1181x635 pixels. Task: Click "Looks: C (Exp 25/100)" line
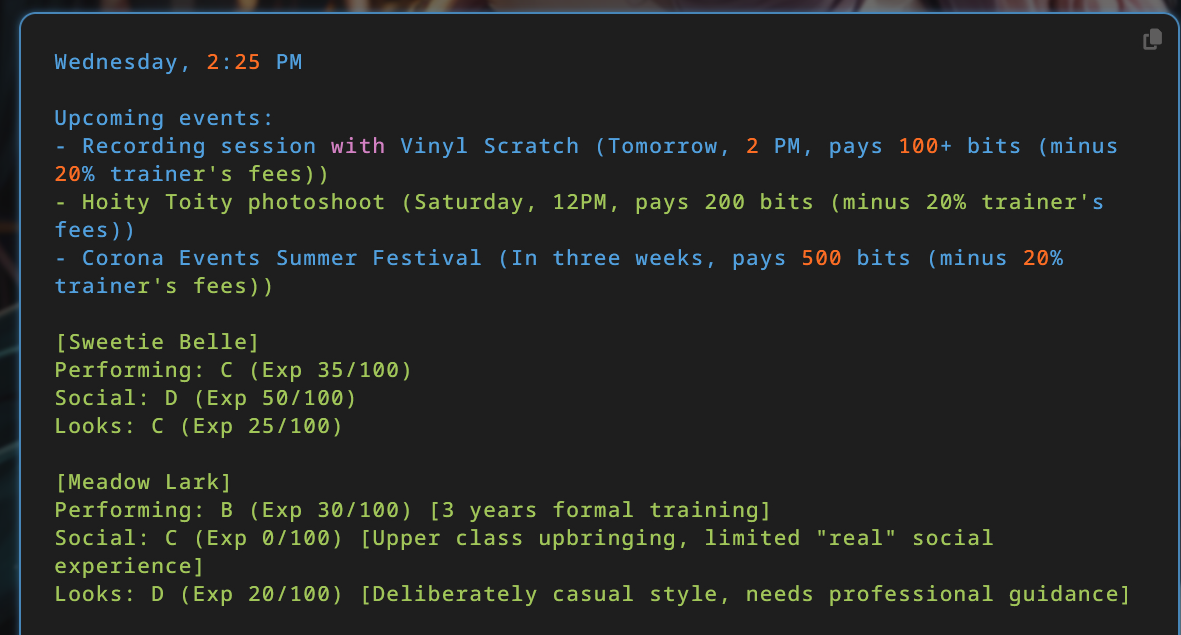199,426
